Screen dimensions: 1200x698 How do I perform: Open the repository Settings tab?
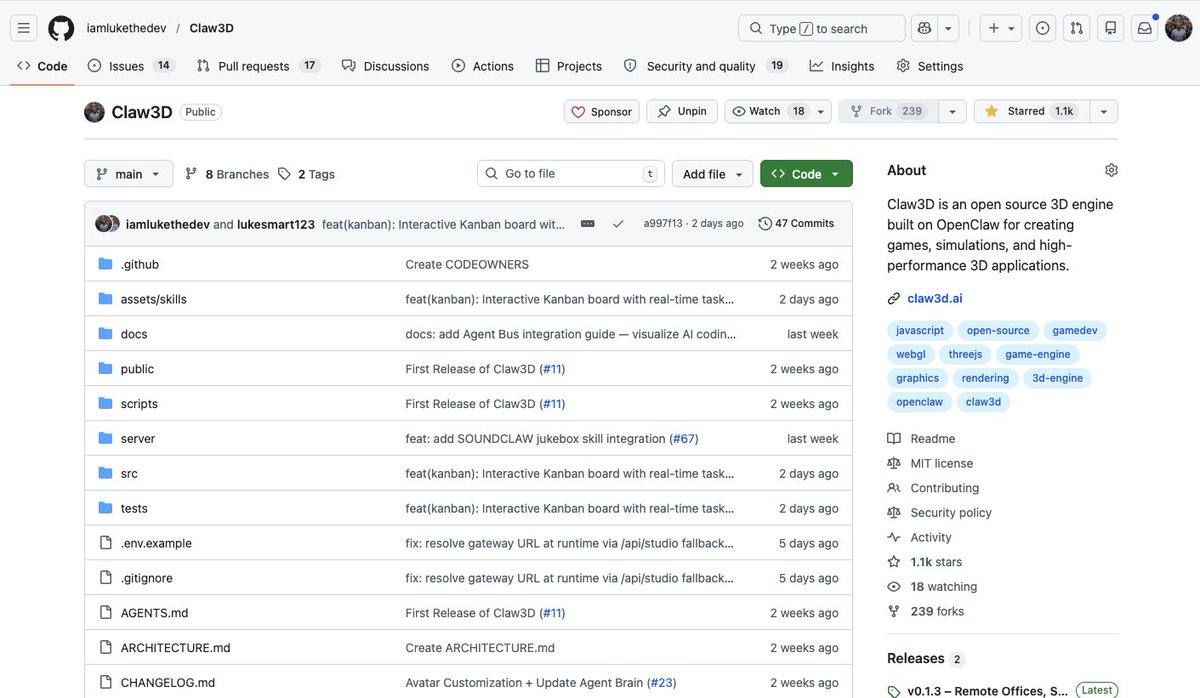[x=929, y=66]
